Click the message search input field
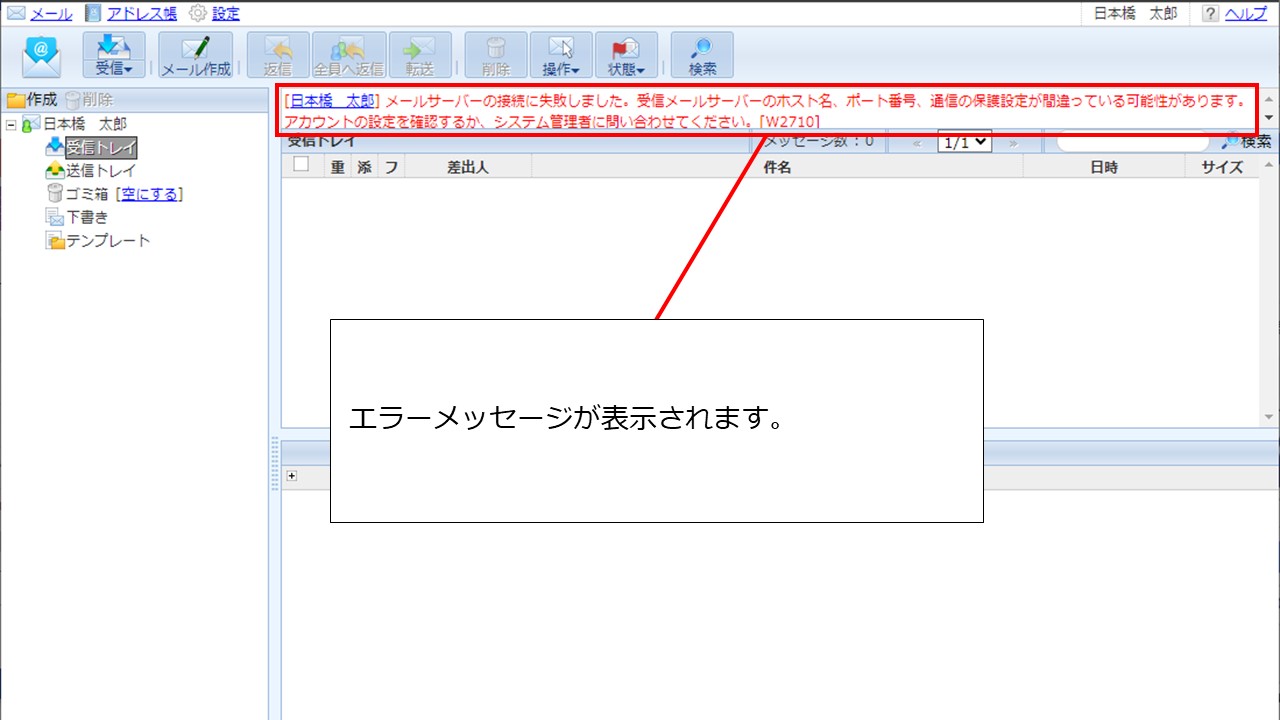The width and height of the screenshot is (1280, 720). pyautogui.click(x=1133, y=142)
